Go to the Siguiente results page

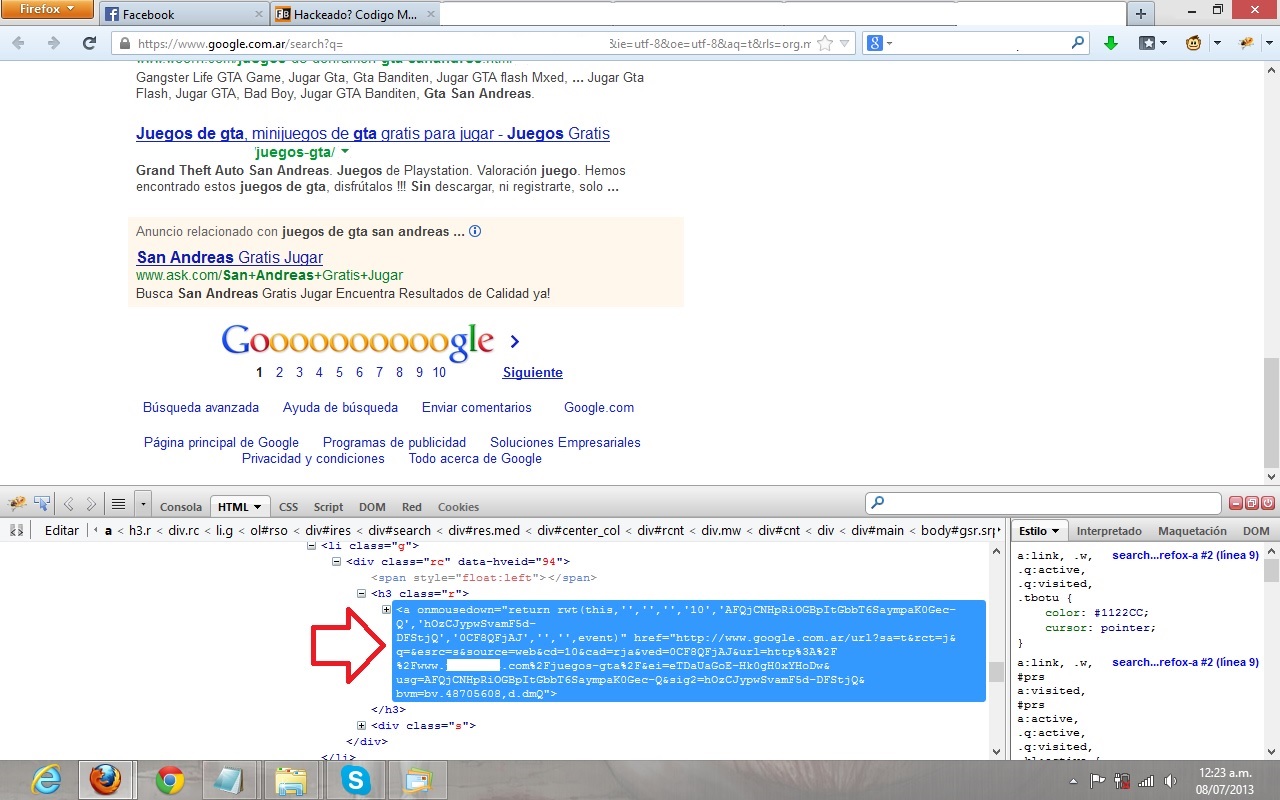[532, 372]
